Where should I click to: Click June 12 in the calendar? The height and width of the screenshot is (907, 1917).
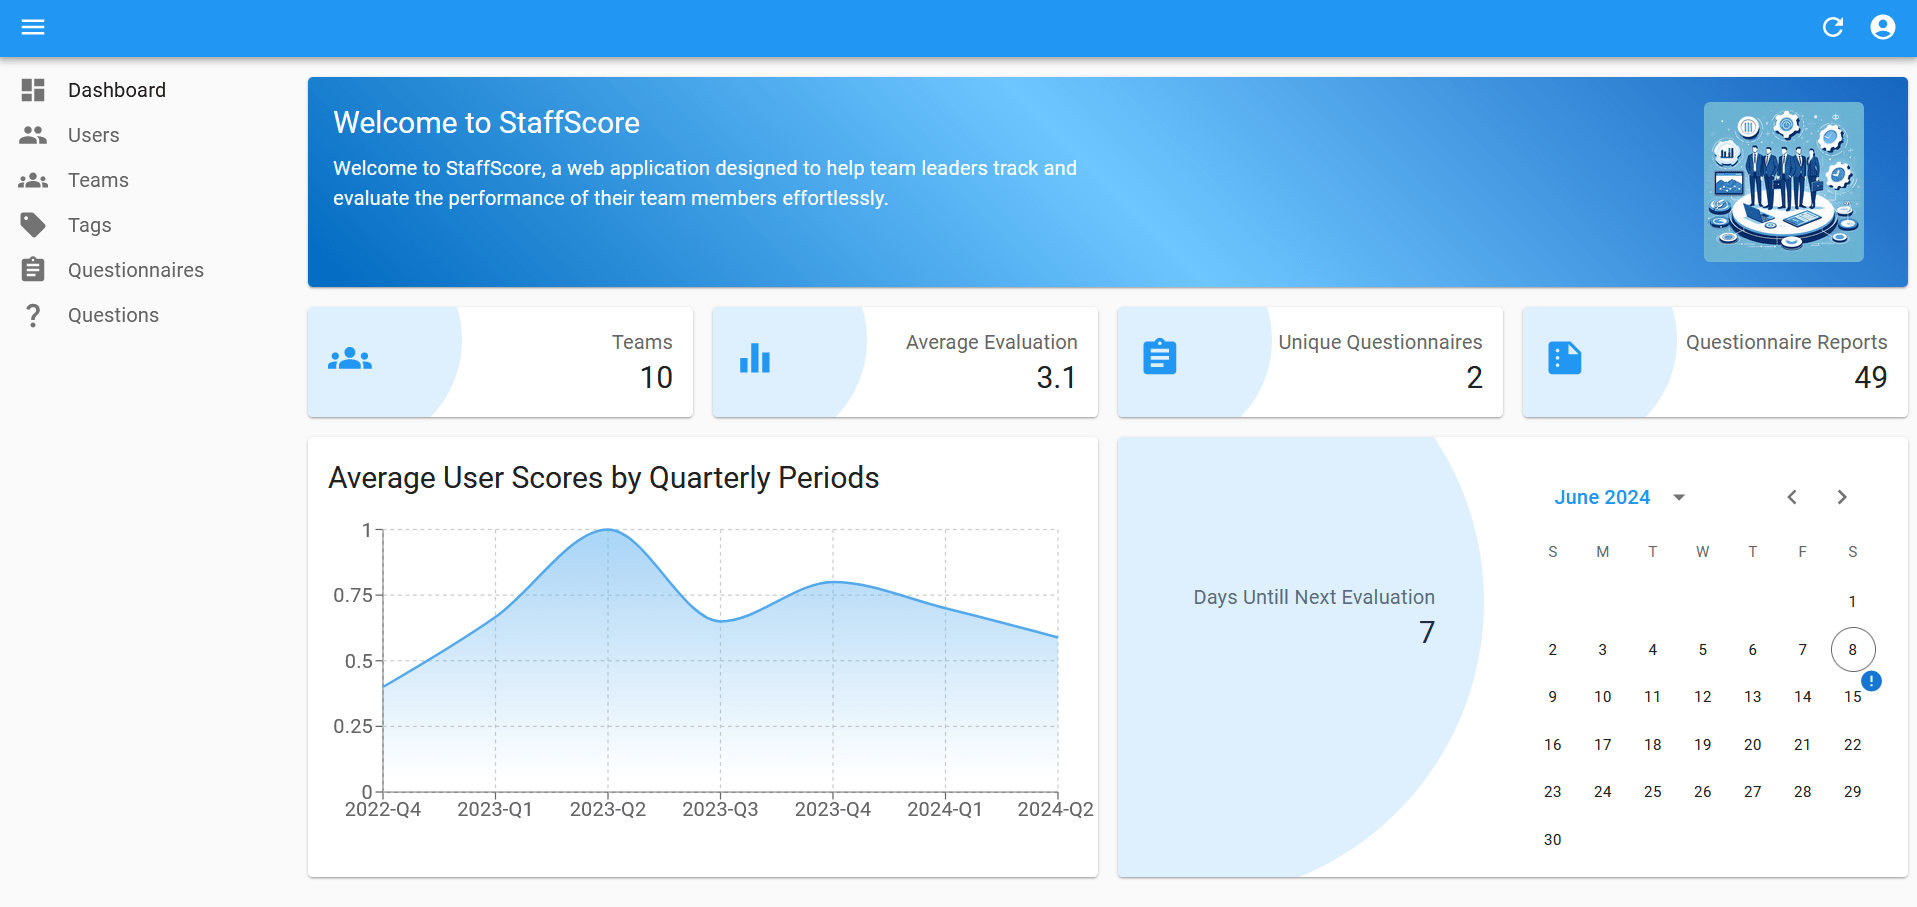pyautogui.click(x=1703, y=697)
